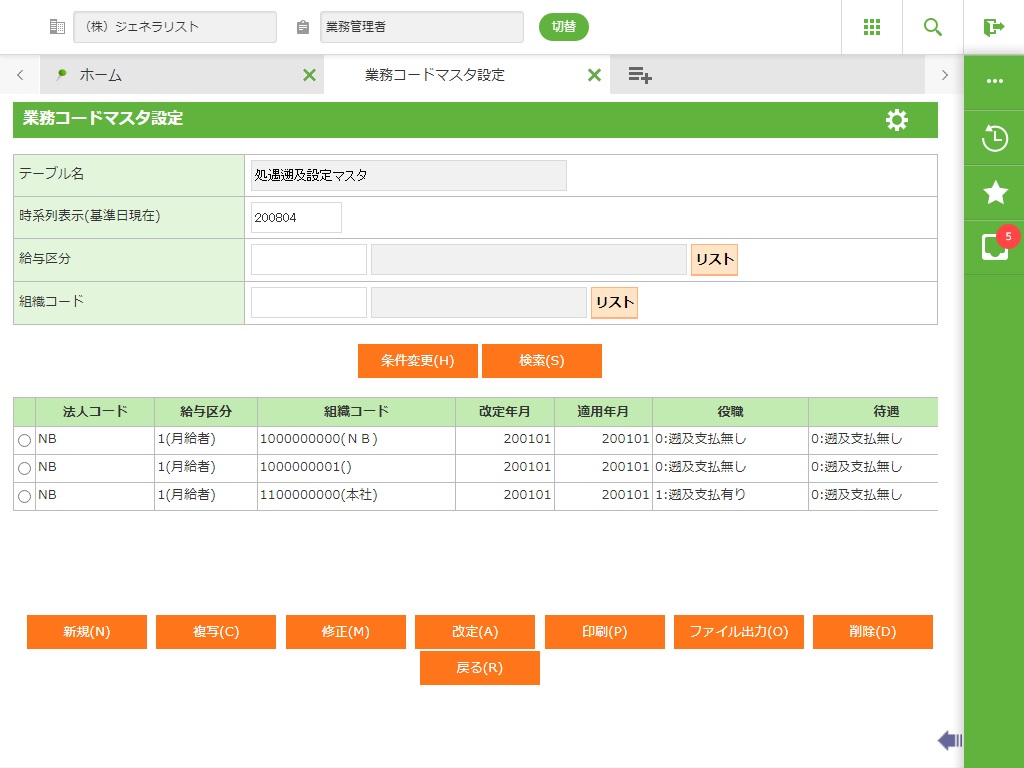
Task: Click the search magnifier icon
Action: (x=933, y=27)
